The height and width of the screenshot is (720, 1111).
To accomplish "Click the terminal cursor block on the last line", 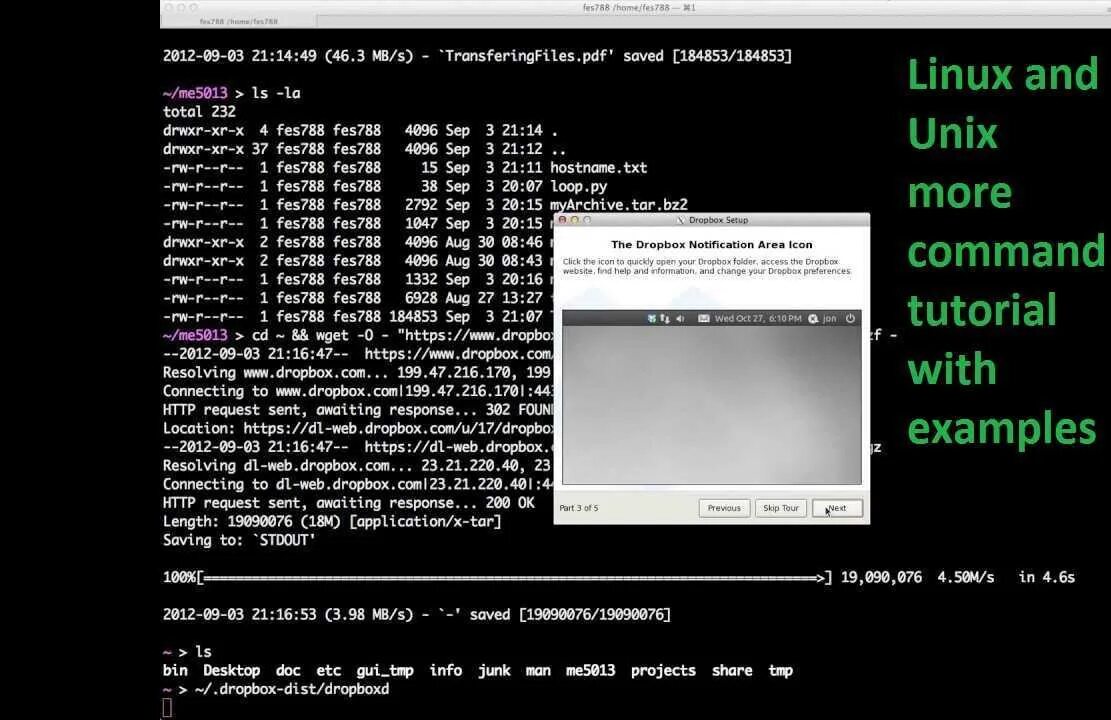I will (167, 707).
